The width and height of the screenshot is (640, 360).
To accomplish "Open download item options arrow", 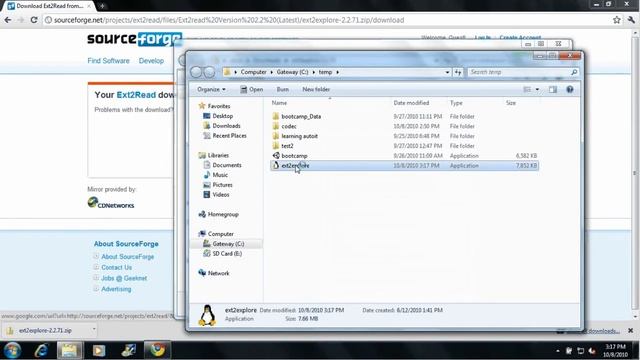I will point(93,330).
